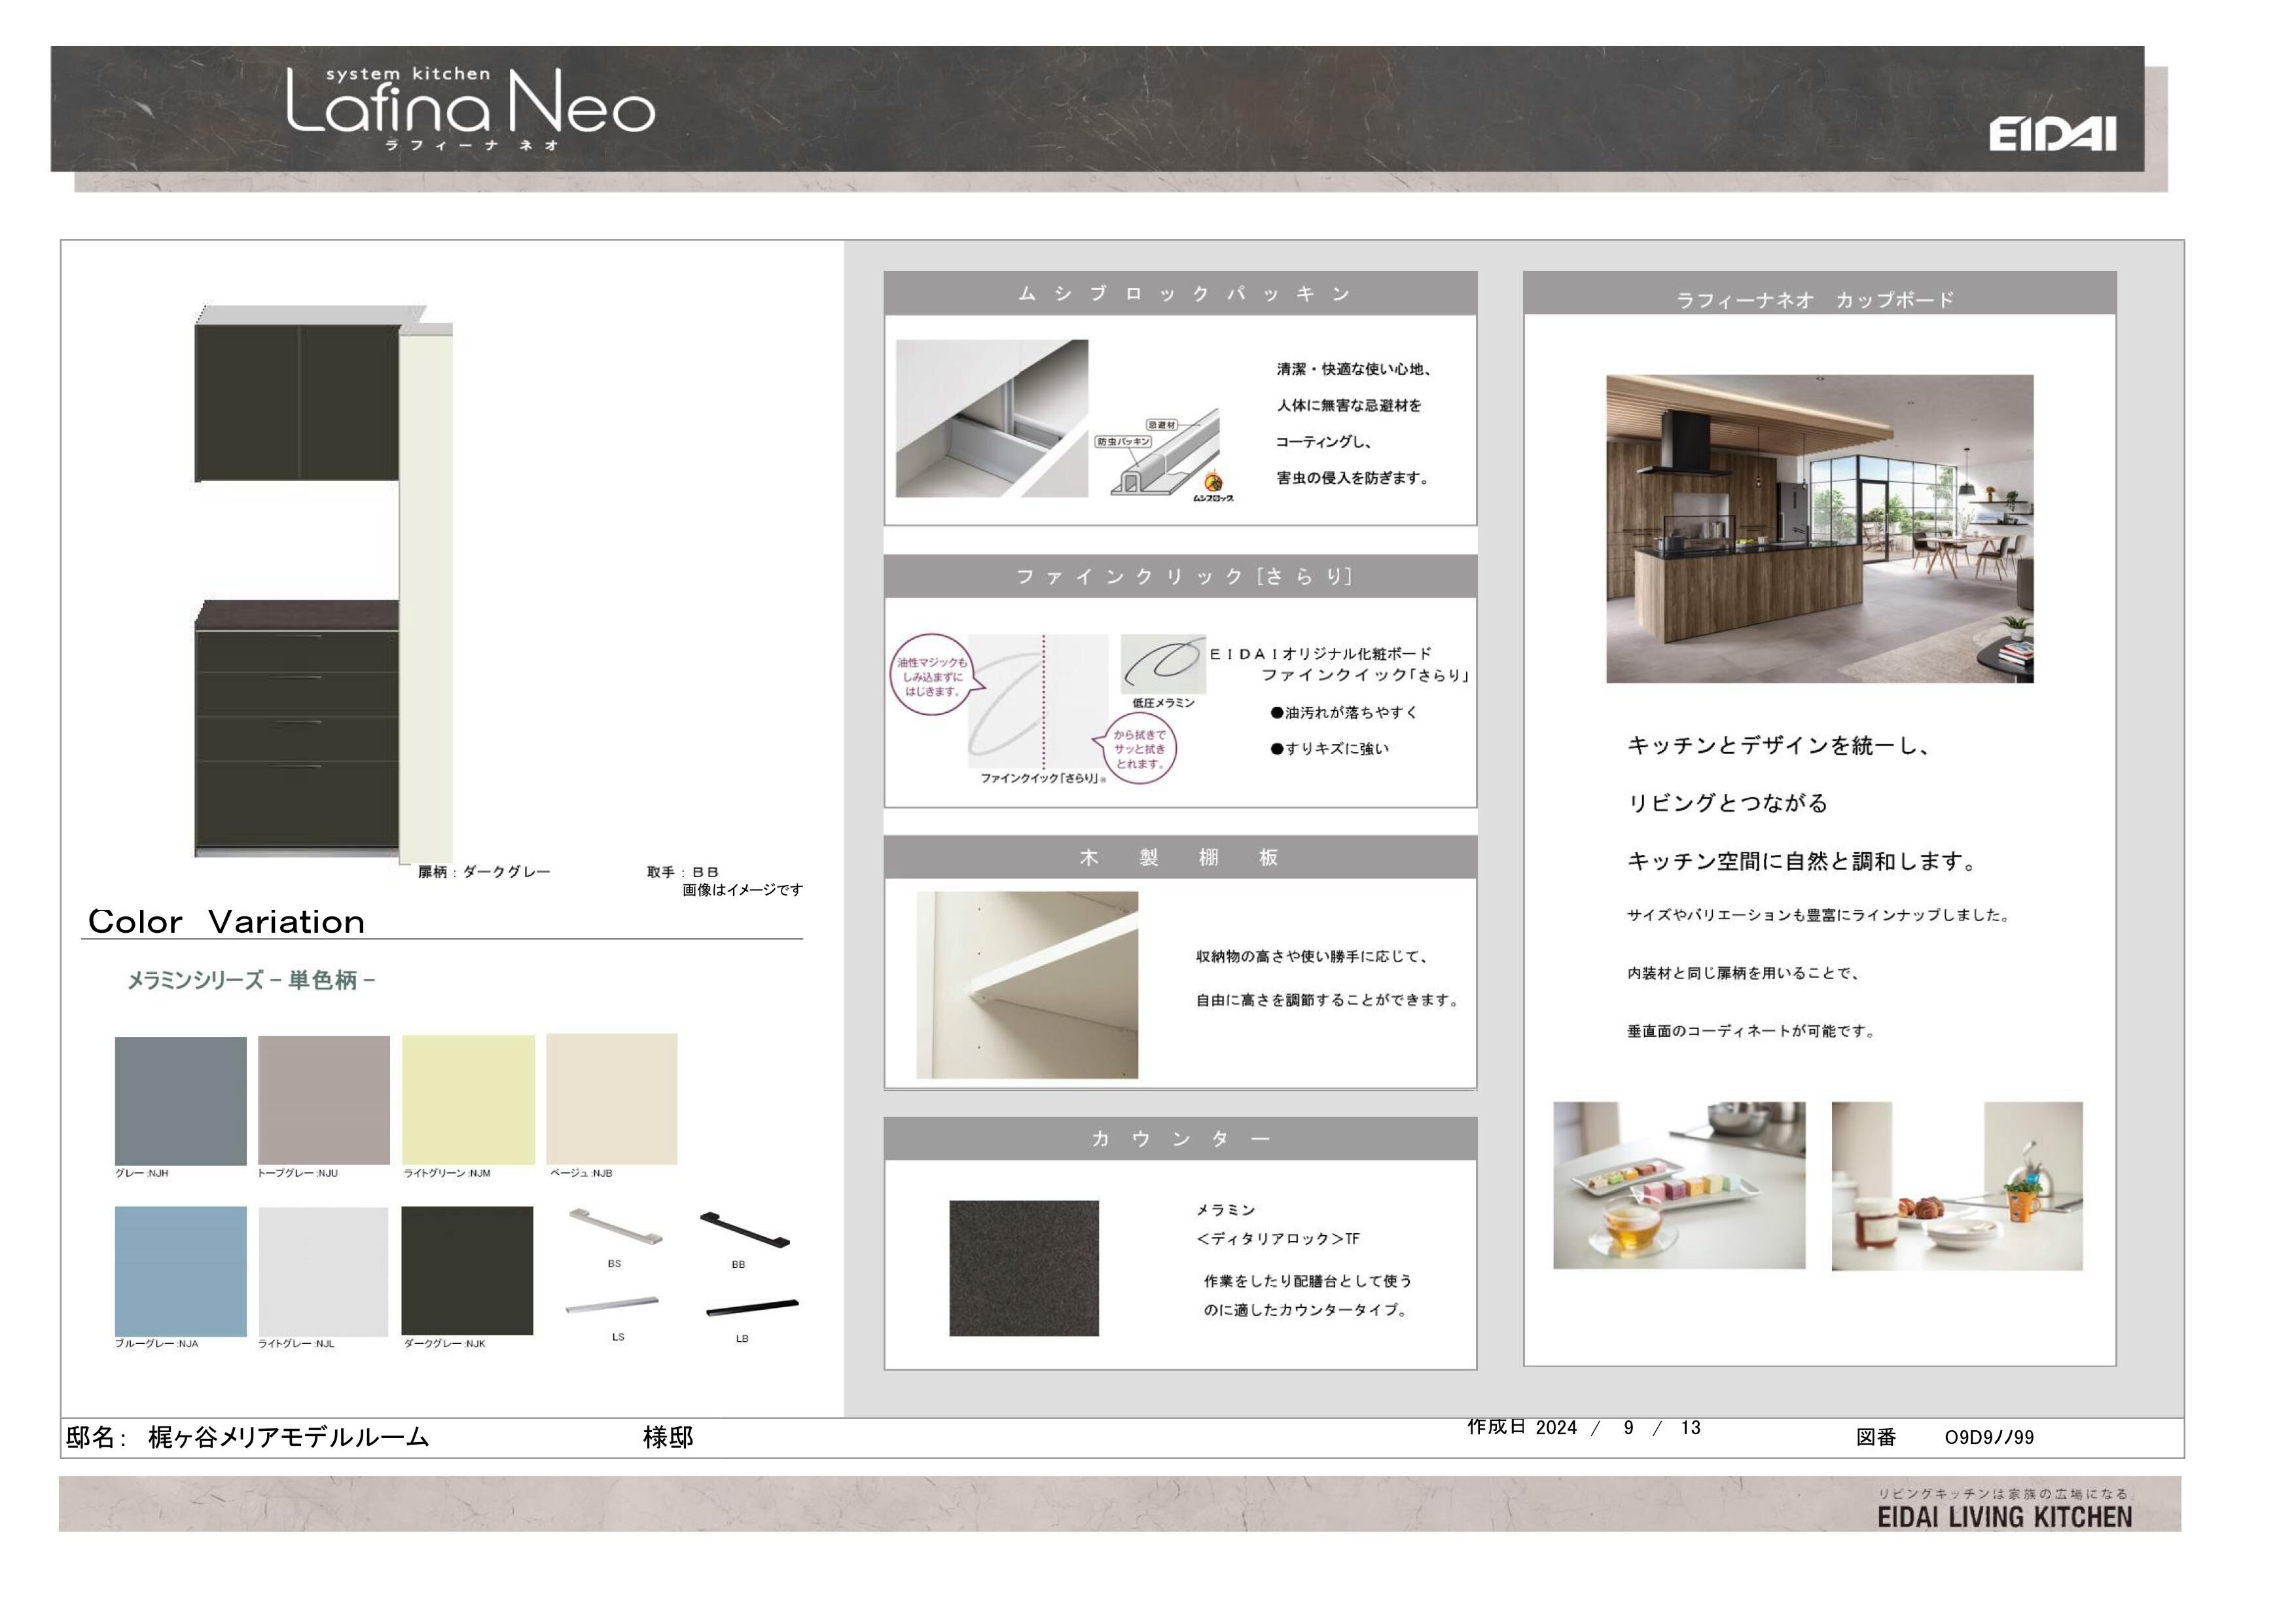Image resolution: width=2296 pixels, height=1624 pixels.
Task: Click the 扉柄：ダークグレー label
Action: click(484, 872)
